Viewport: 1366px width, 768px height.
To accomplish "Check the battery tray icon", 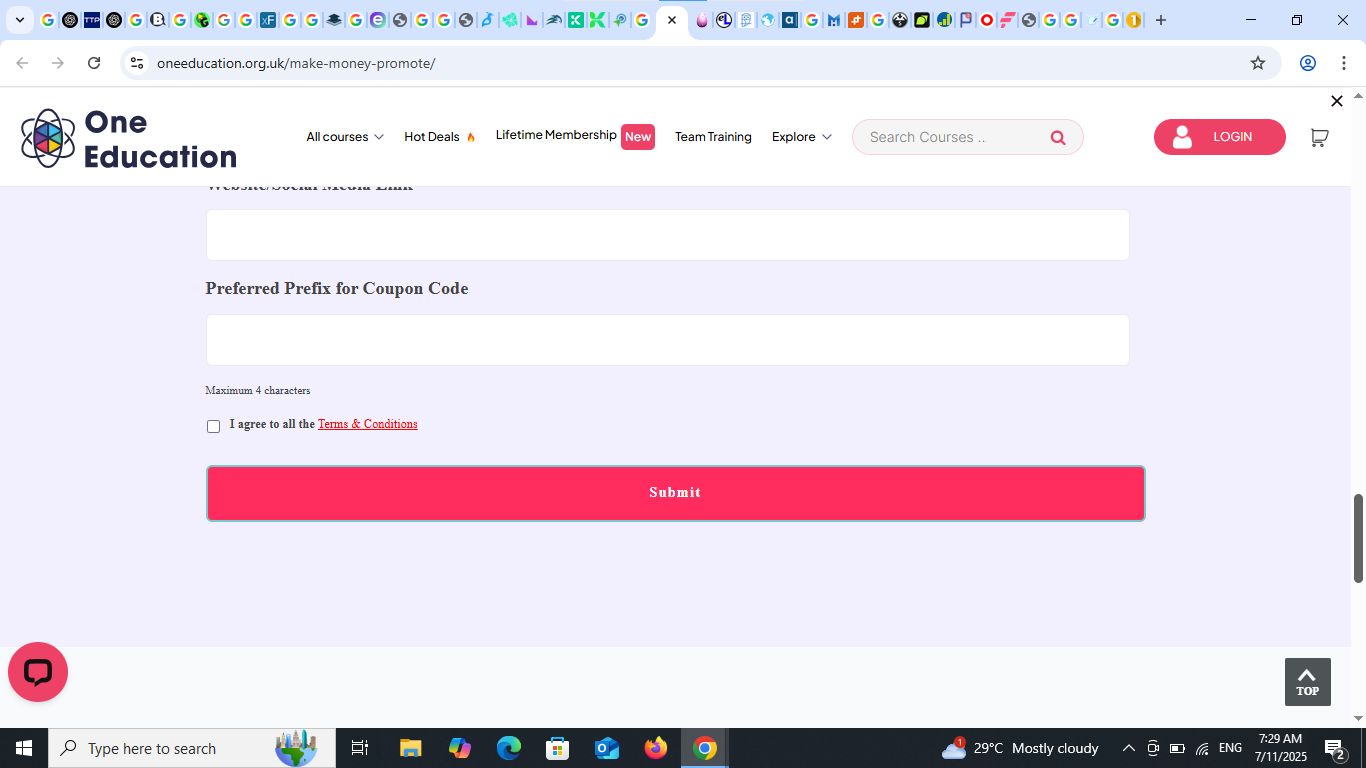I will [1177, 748].
